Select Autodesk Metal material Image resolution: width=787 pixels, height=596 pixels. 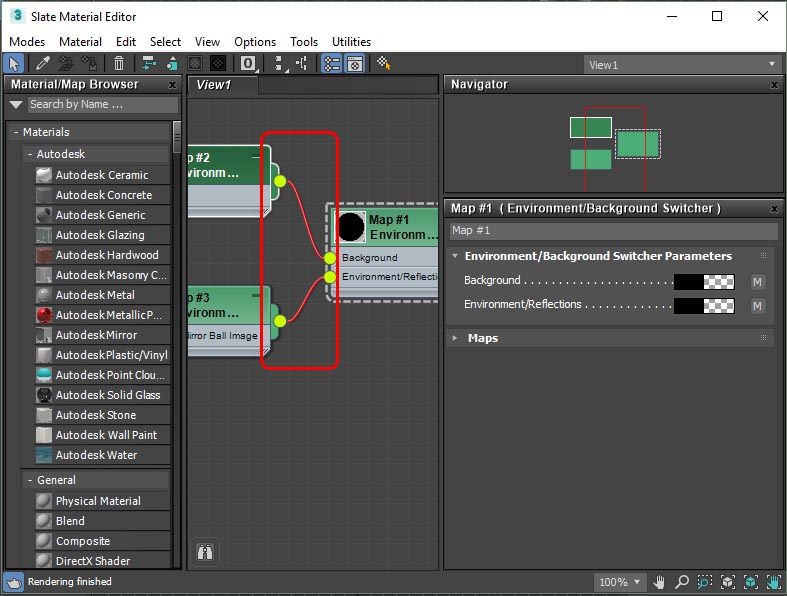point(102,295)
